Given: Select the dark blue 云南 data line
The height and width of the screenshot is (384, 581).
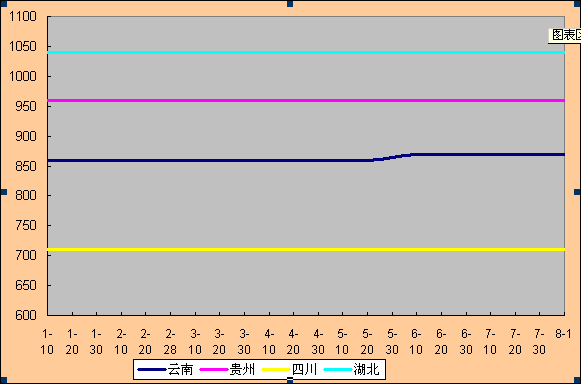Looking at the screenshot, I should (306, 158).
